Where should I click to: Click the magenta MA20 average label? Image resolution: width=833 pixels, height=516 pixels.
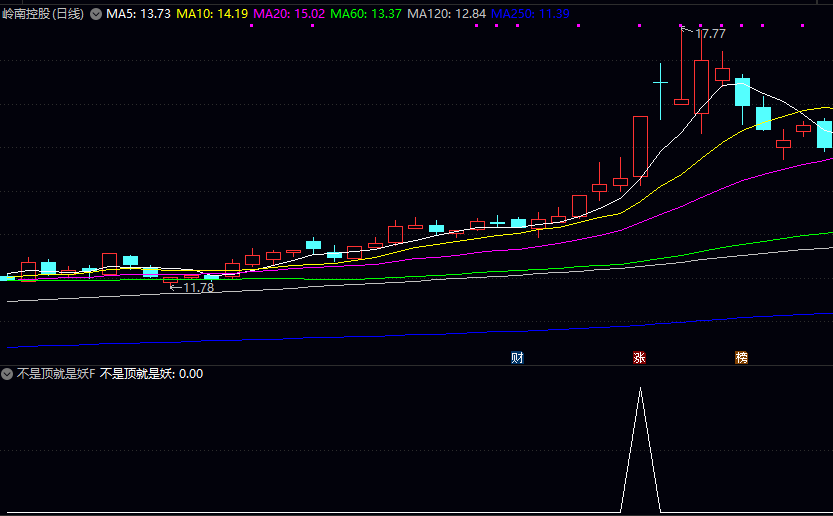(x=289, y=14)
